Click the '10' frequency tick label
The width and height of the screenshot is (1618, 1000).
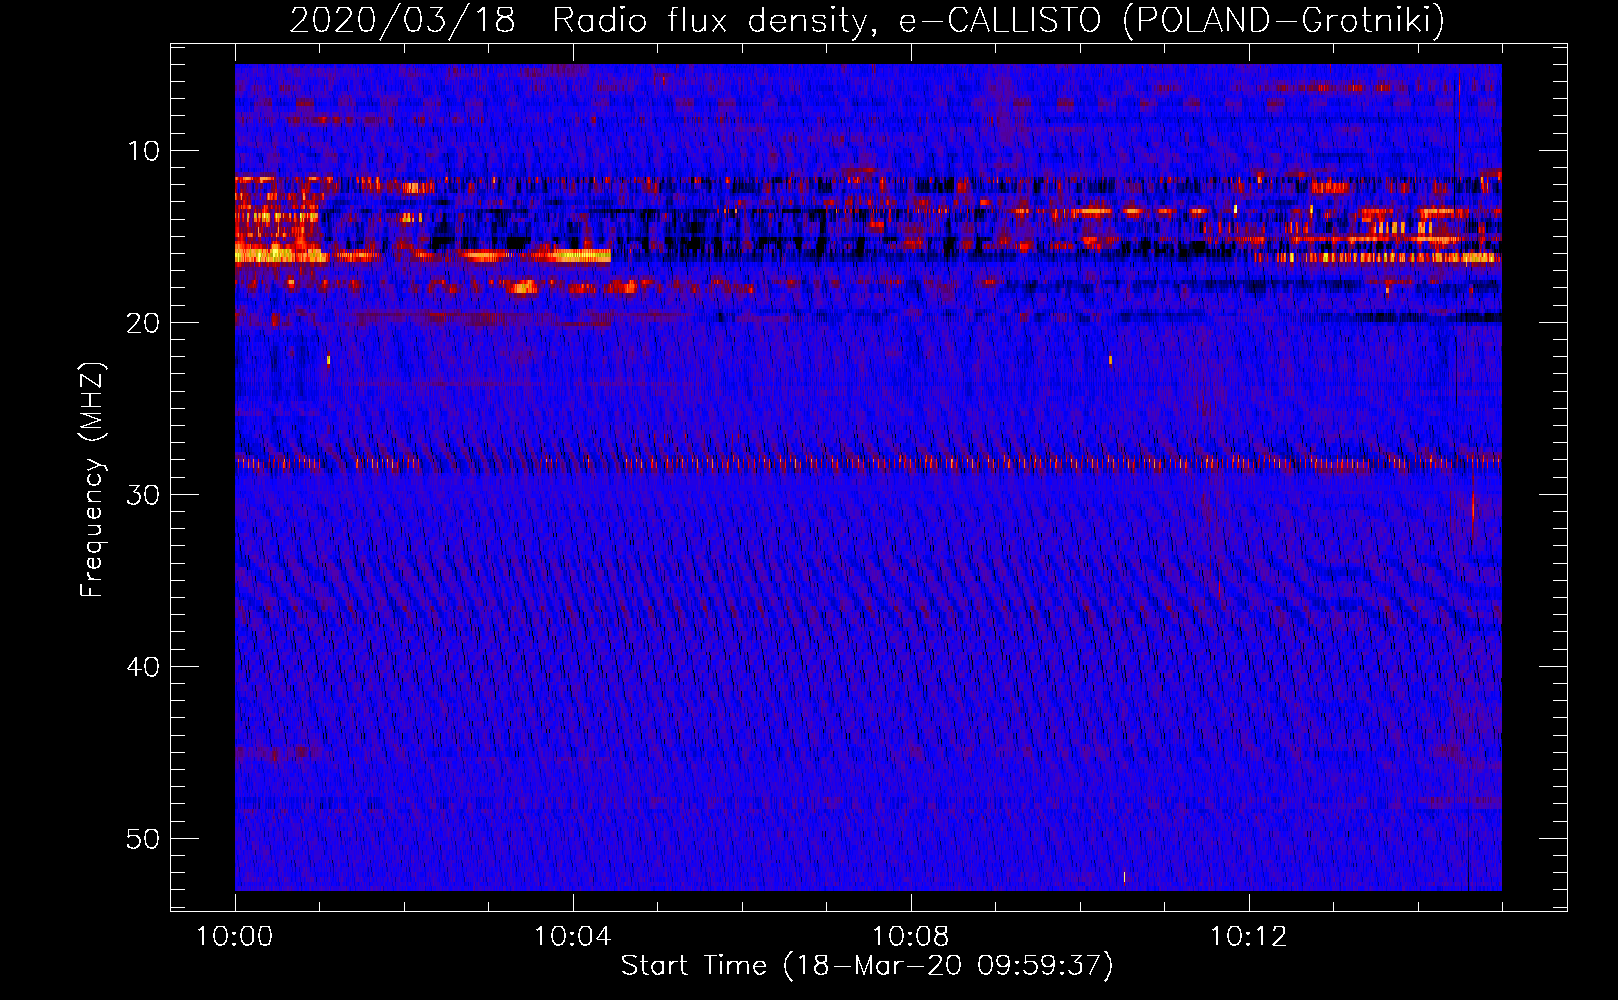144,151
